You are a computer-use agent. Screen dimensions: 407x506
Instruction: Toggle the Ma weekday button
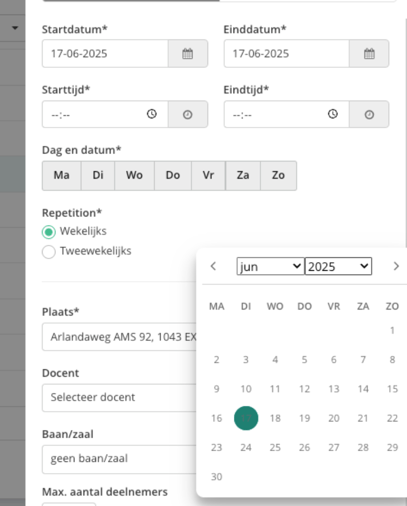pyautogui.click(x=62, y=176)
